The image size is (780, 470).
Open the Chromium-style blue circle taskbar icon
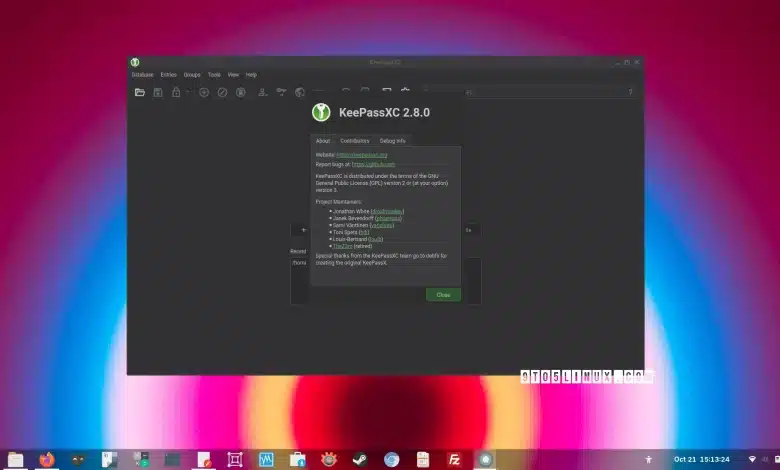tap(391, 460)
